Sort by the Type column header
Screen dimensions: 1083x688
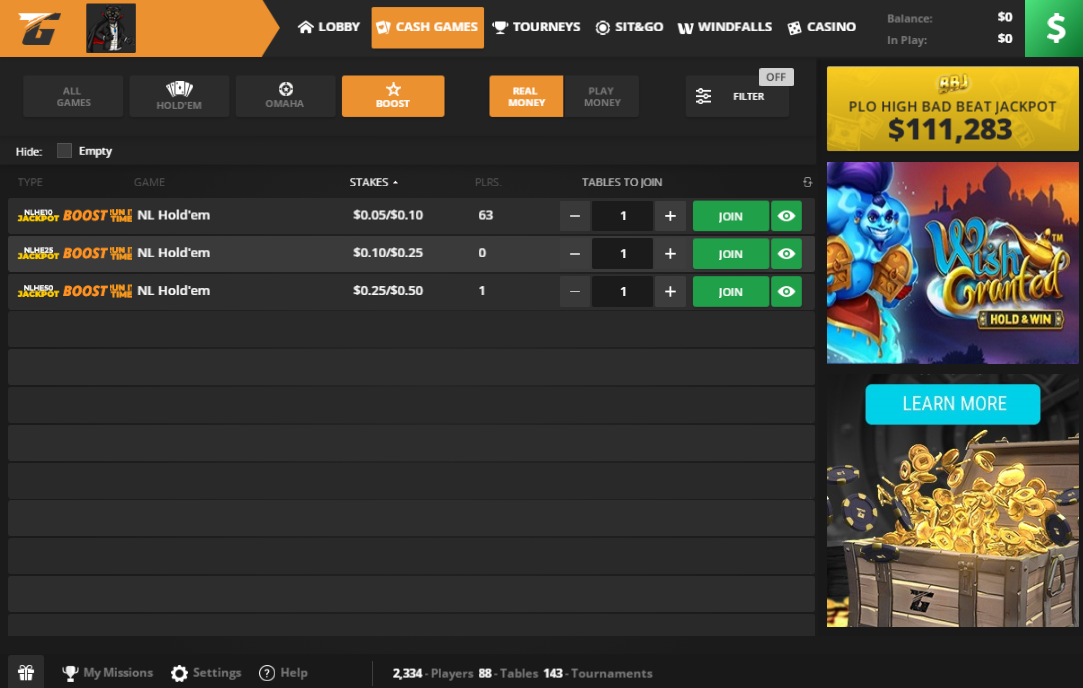pos(30,182)
